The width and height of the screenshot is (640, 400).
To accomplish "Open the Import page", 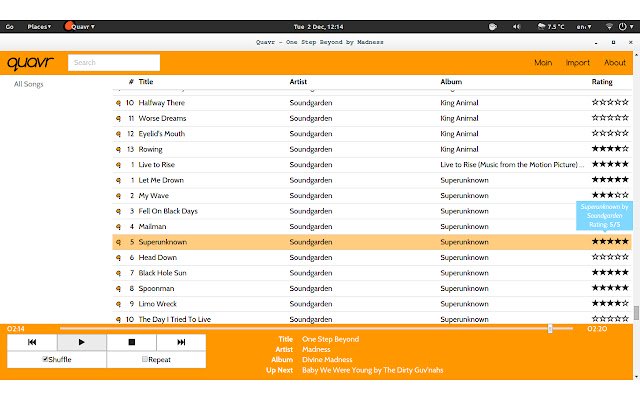I will tap(578, 62).
